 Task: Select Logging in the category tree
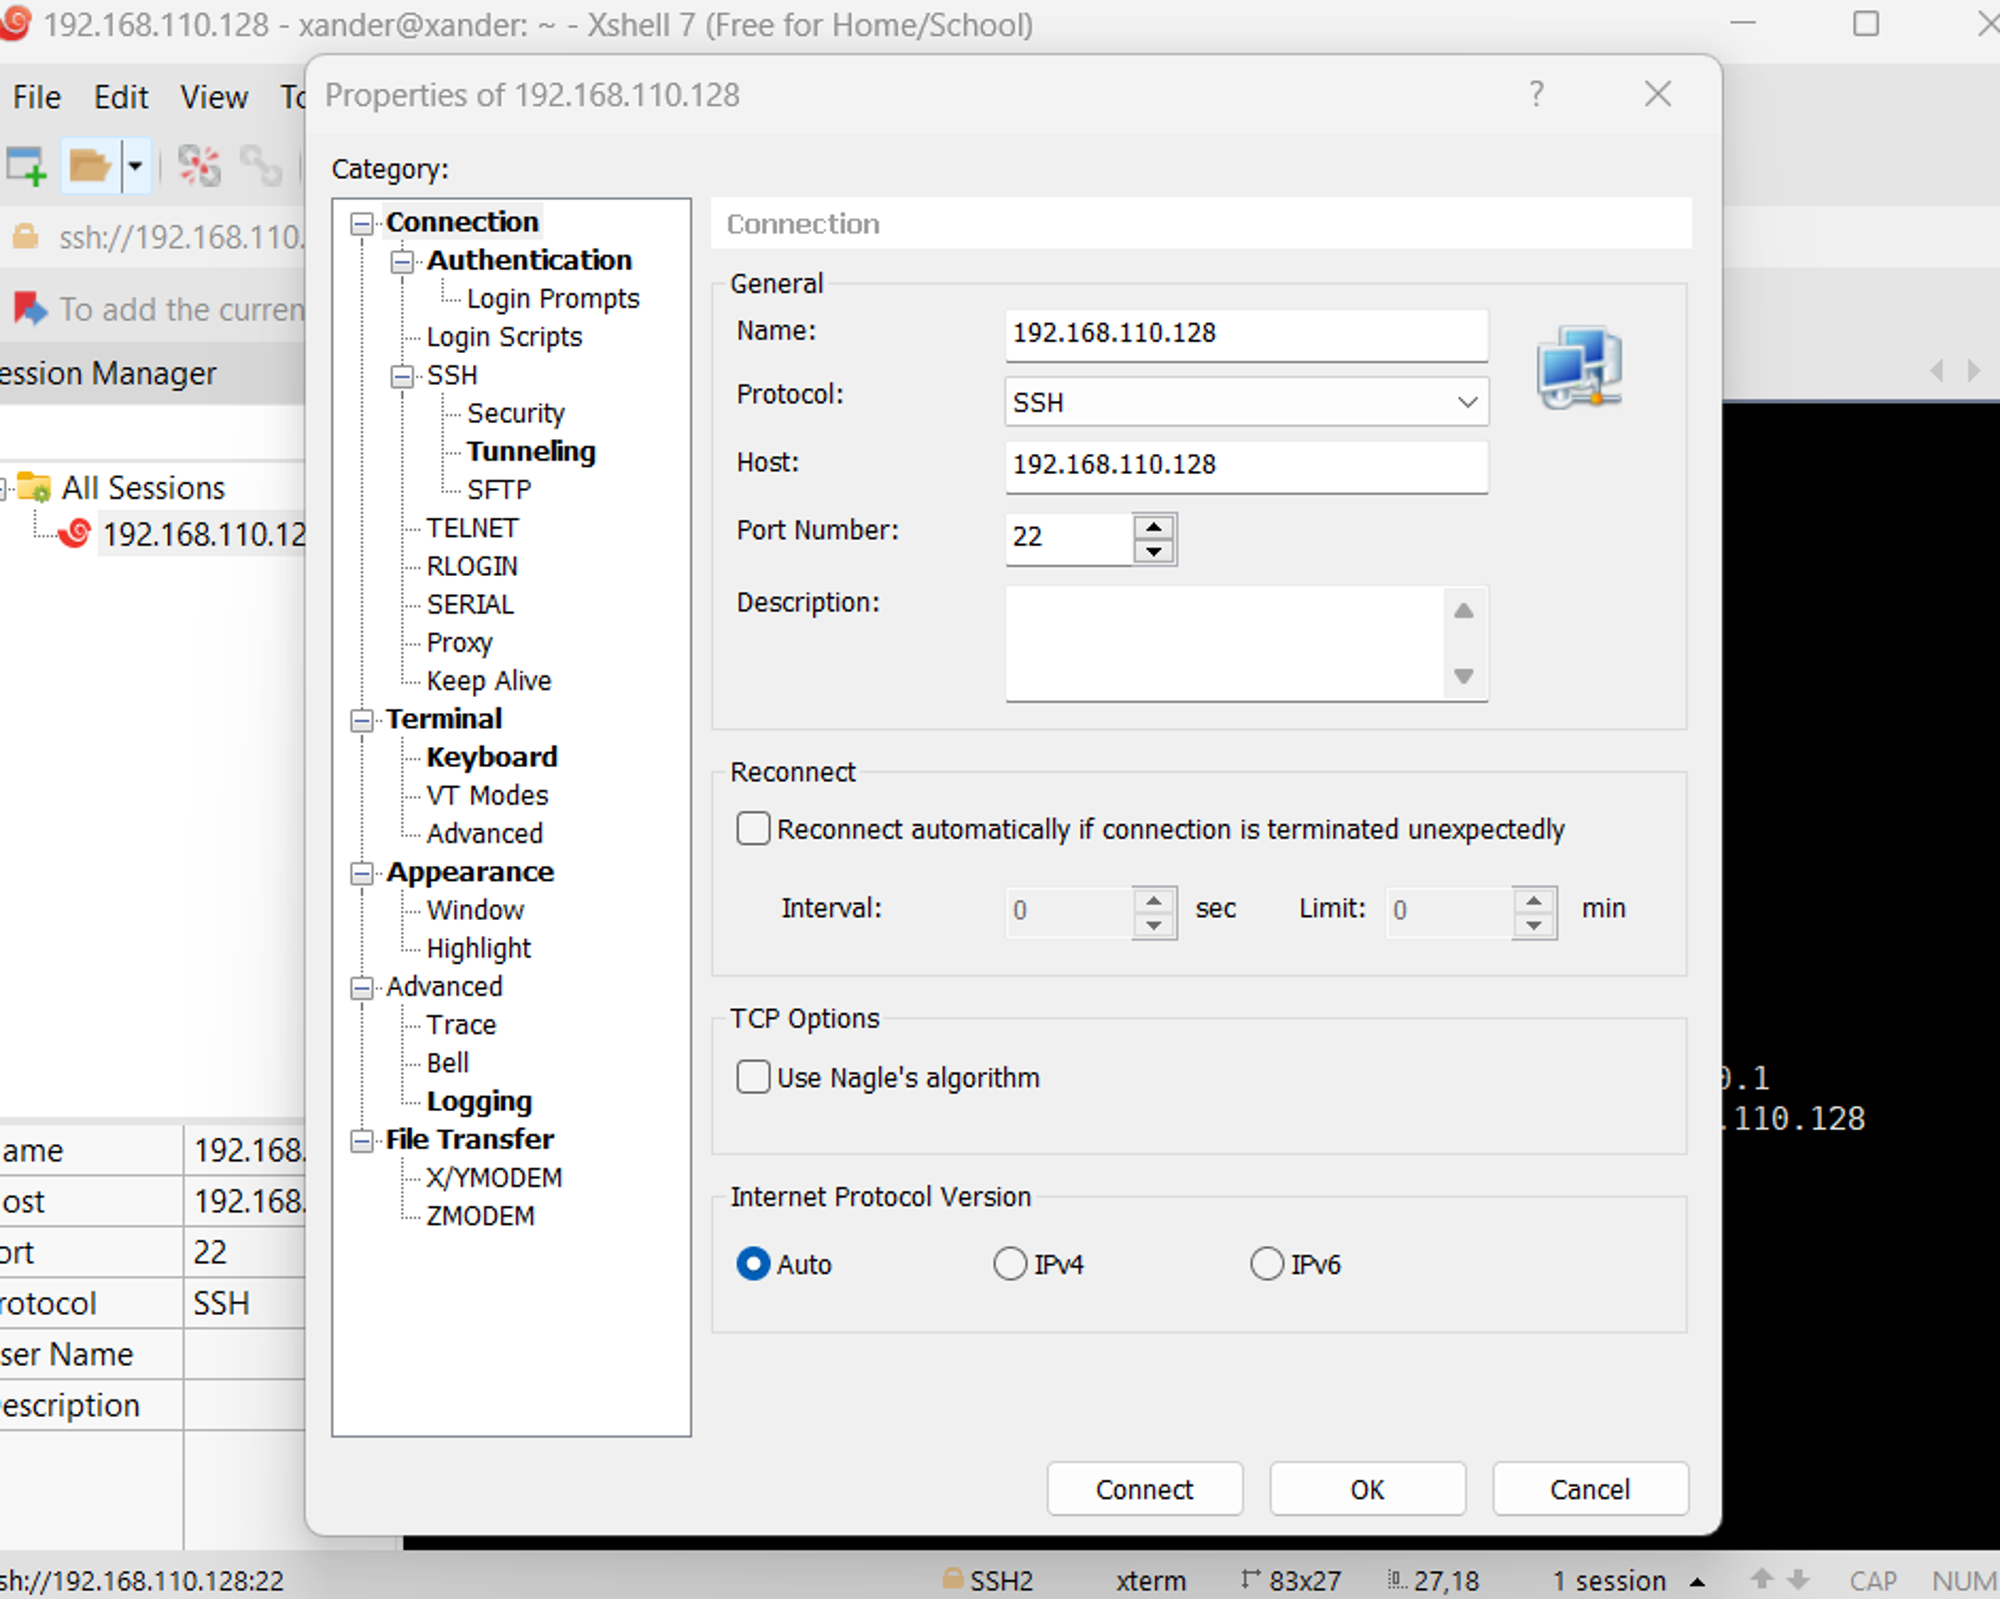[x=479, y=1101]
